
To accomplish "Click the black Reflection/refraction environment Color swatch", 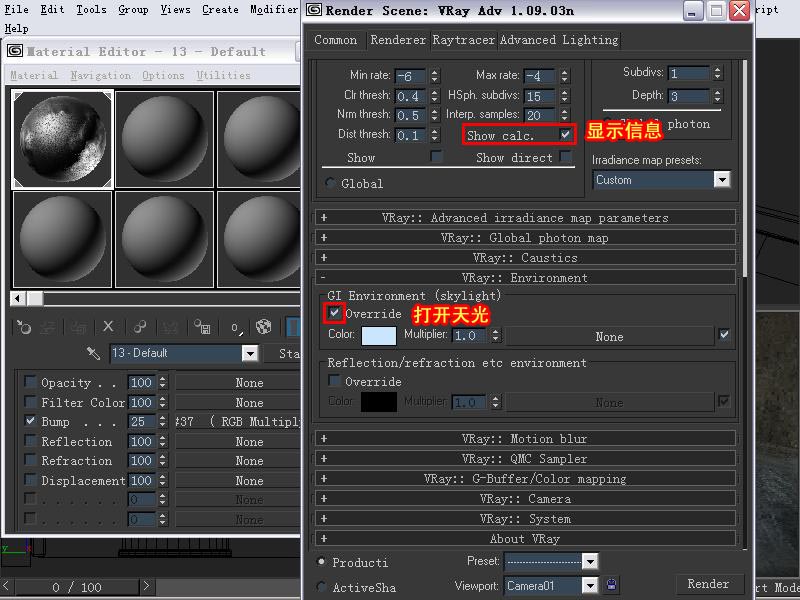I will [x=379, y=402].
